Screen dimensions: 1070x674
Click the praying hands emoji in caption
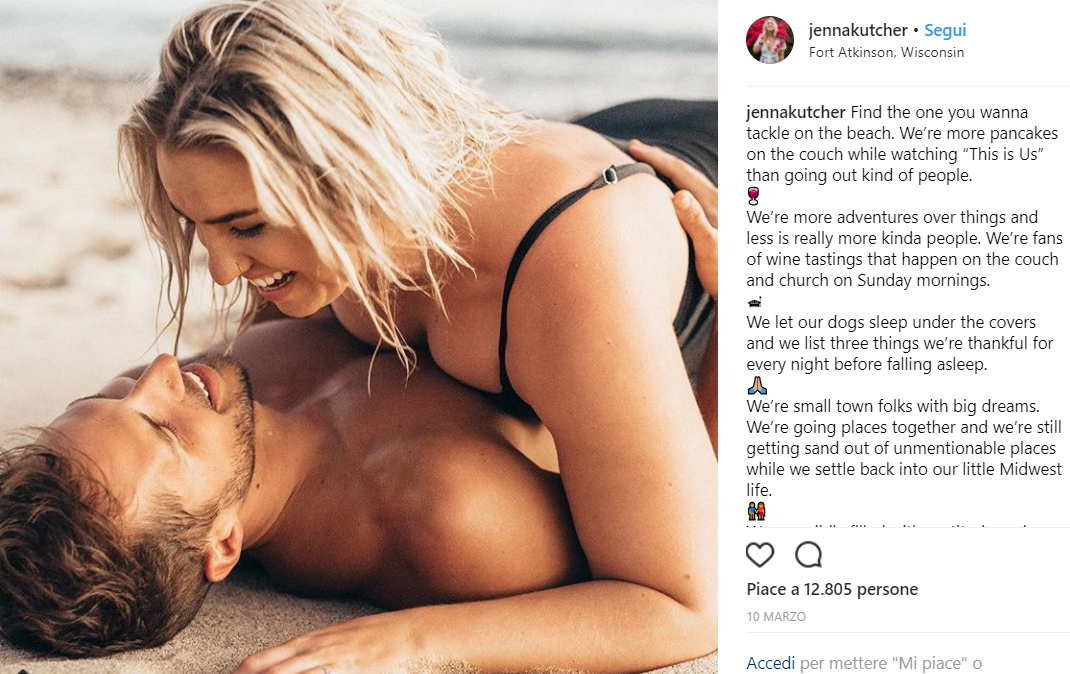click(757, 385)
